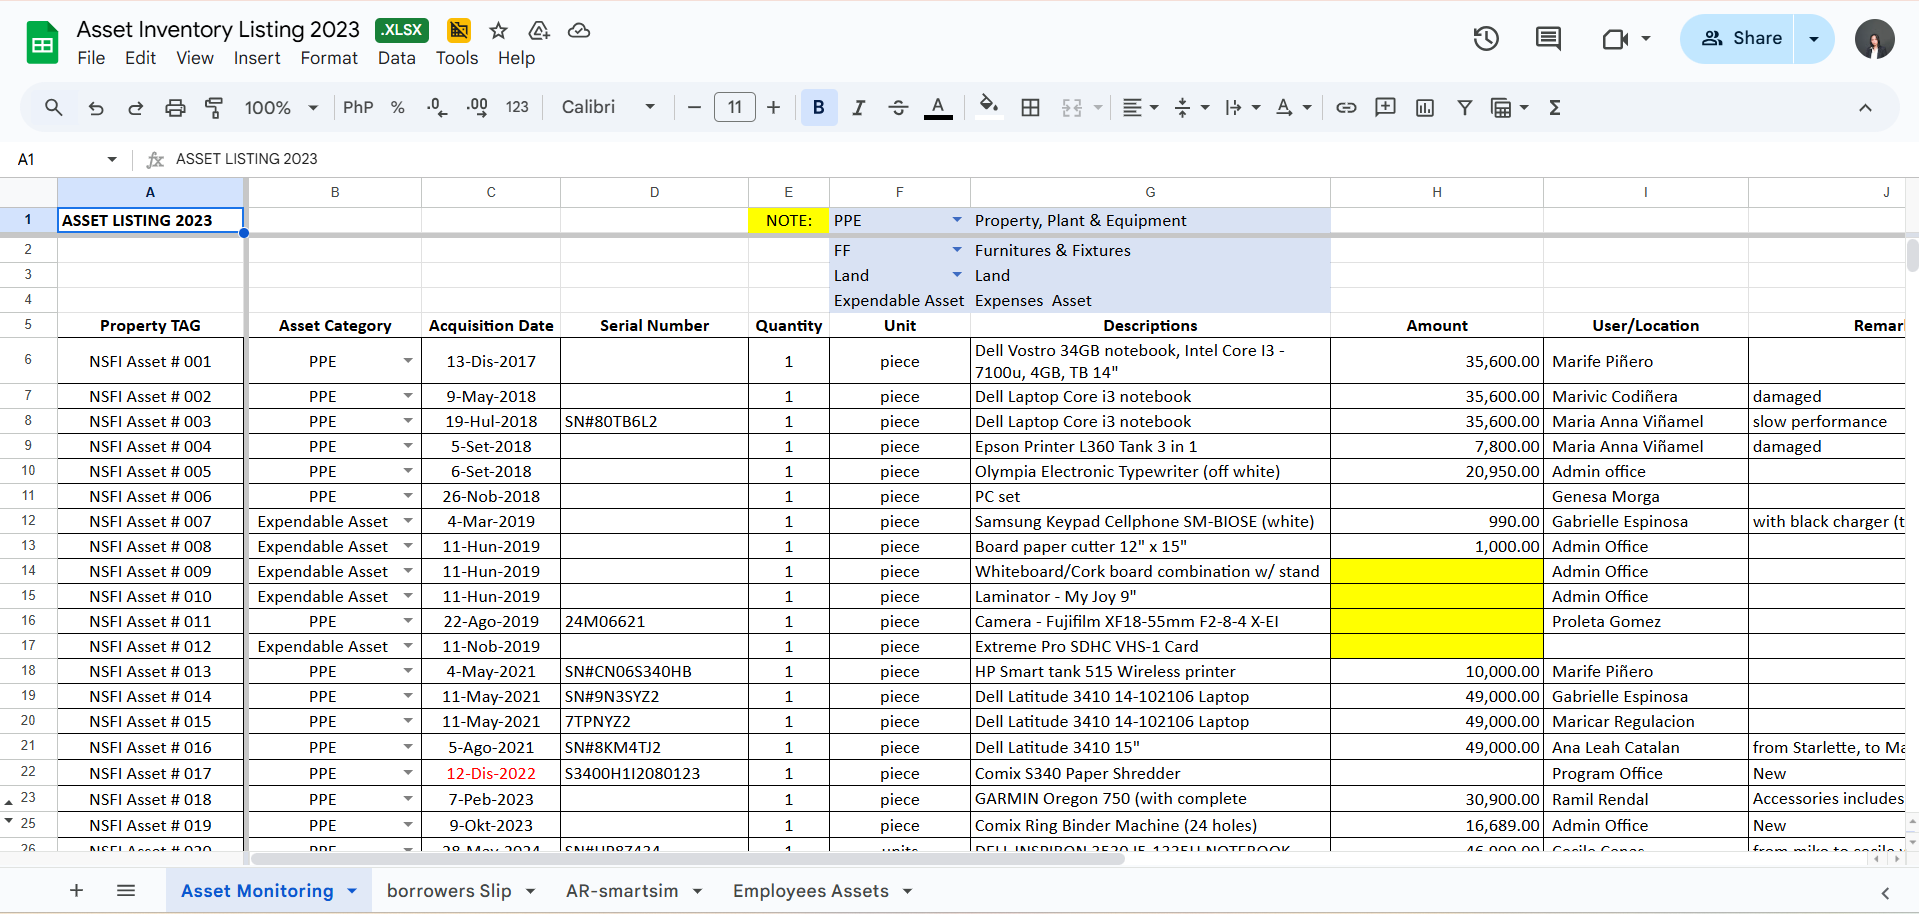Viewport: 1919px width, 914px height.
Task: Click the Print icon in toolbar
Action: click(175, 108)
